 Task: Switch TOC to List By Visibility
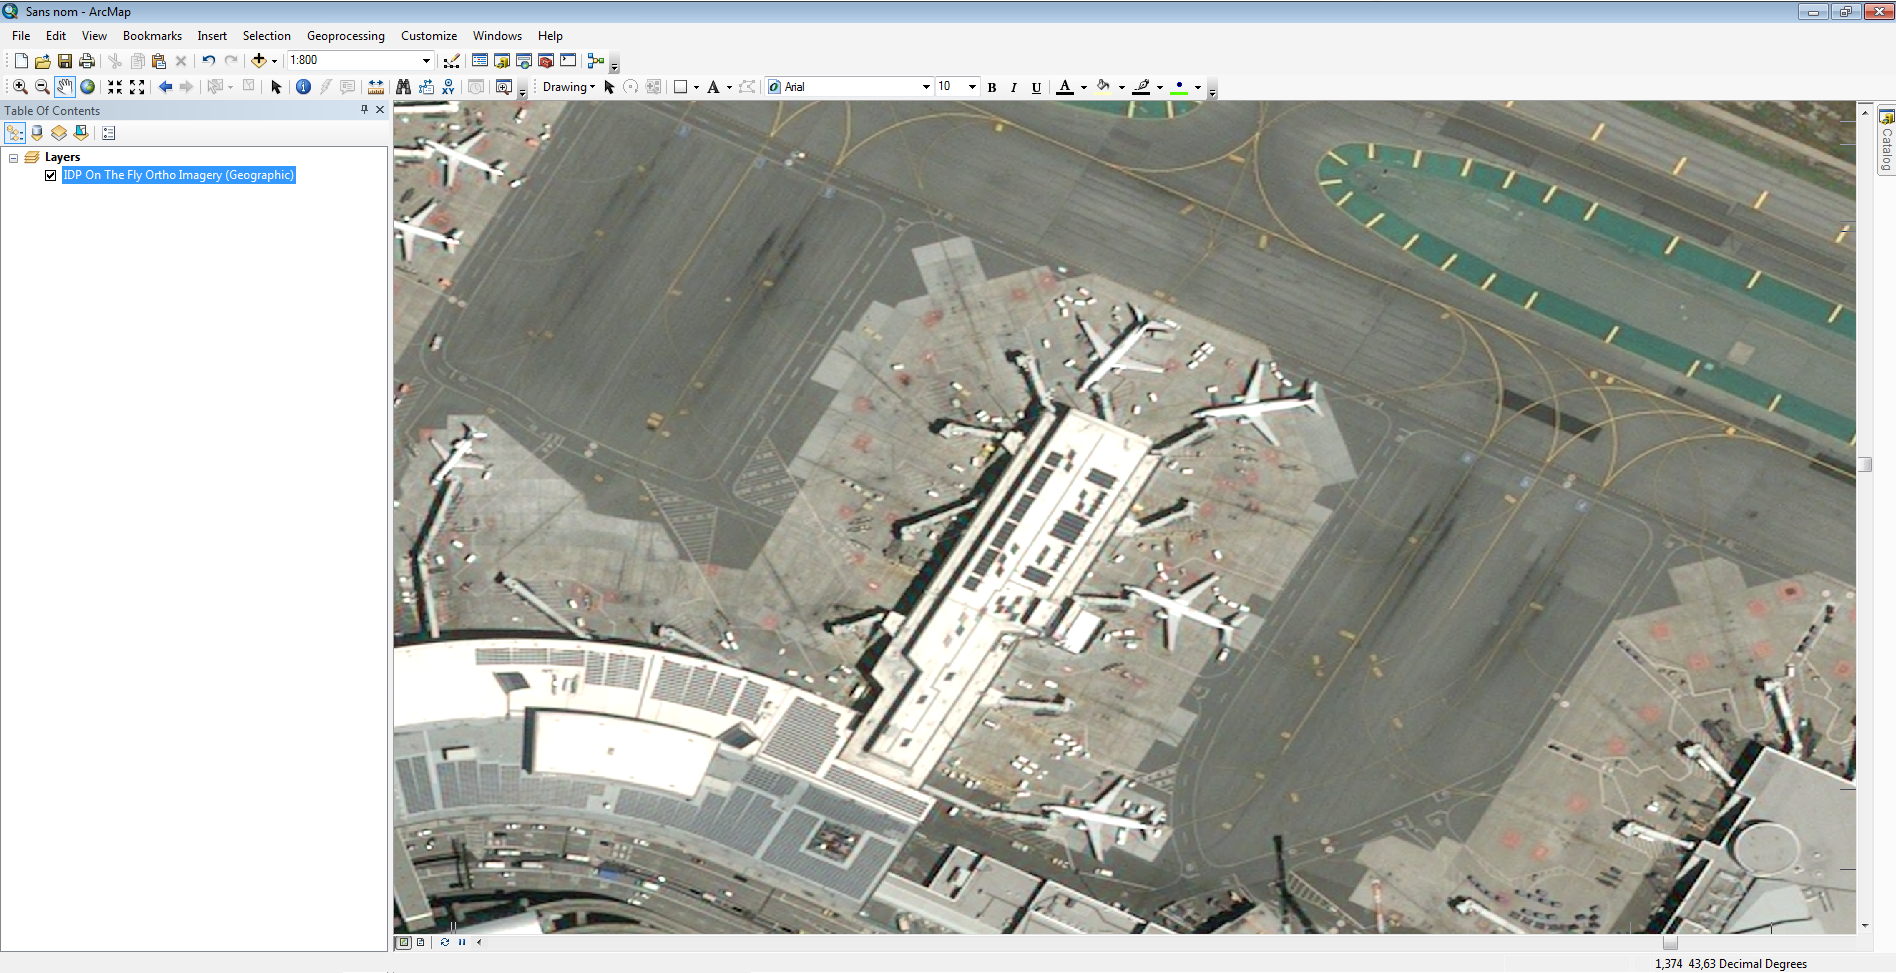tap(59, 133)
